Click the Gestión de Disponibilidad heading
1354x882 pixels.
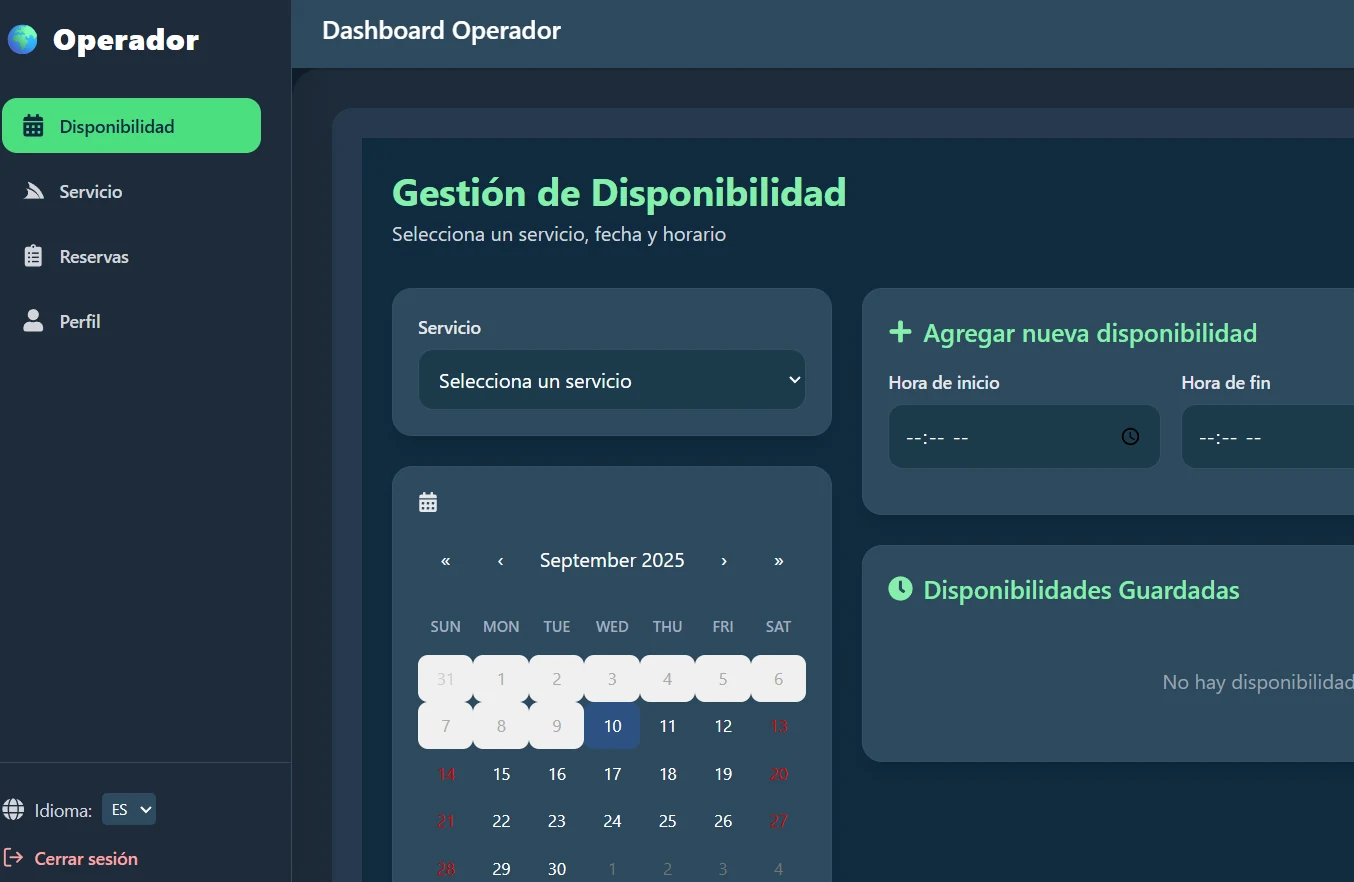click(619, 192)
